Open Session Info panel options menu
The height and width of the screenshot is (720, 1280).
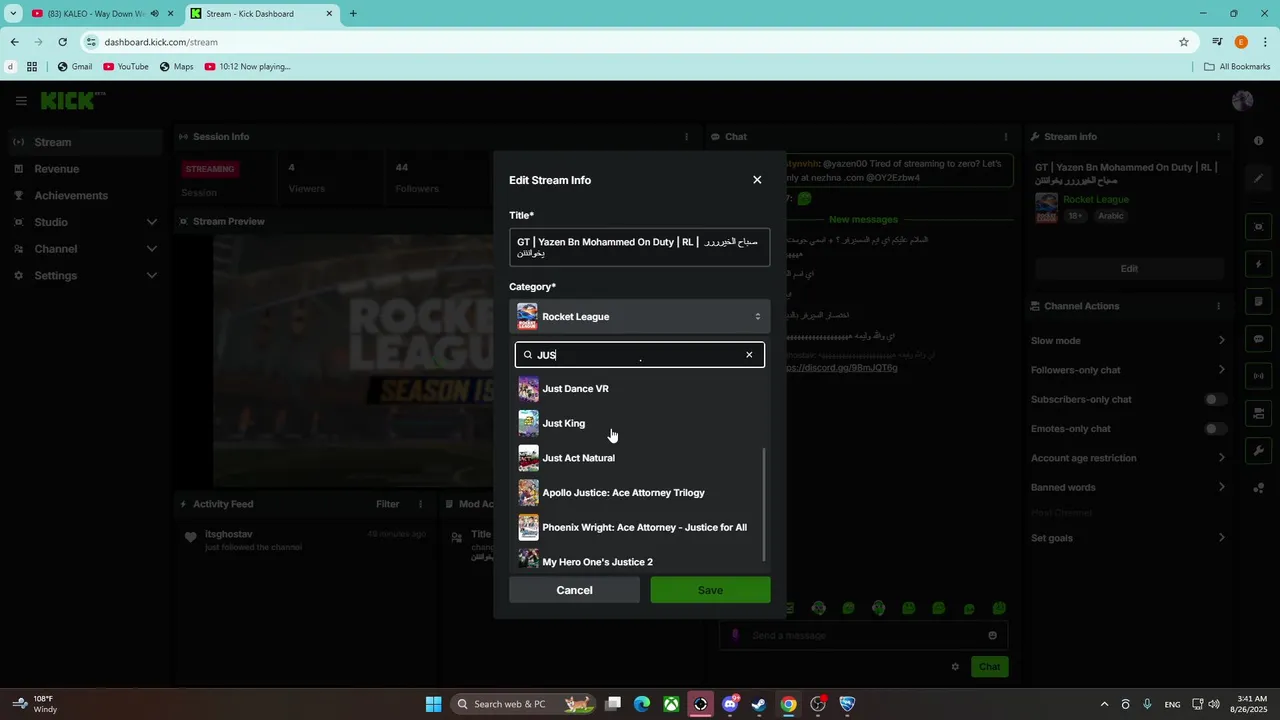click(686, 137)
